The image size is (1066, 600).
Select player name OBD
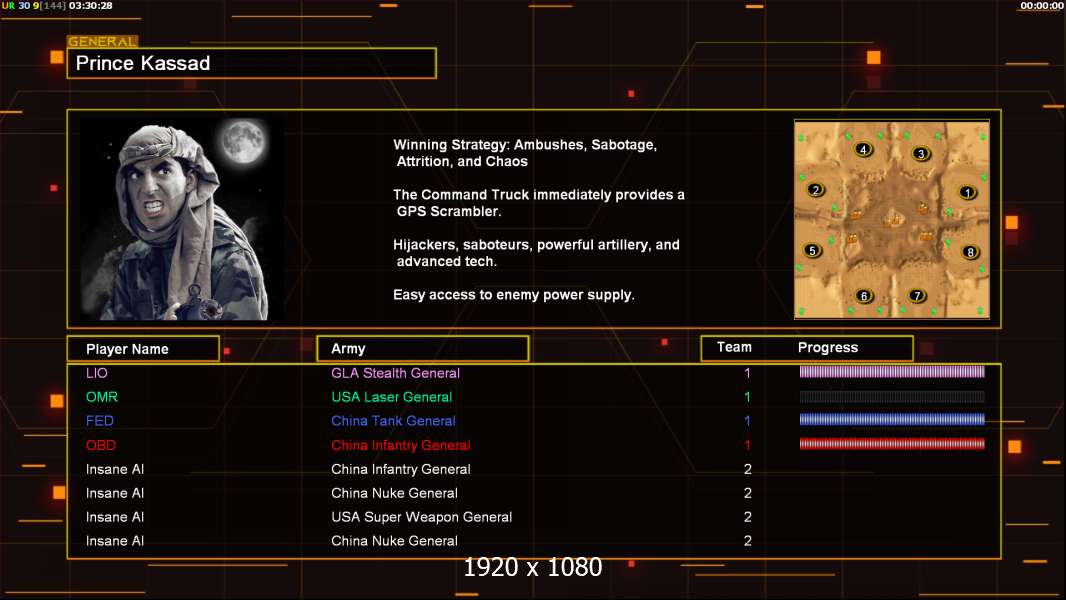[101, 445]
